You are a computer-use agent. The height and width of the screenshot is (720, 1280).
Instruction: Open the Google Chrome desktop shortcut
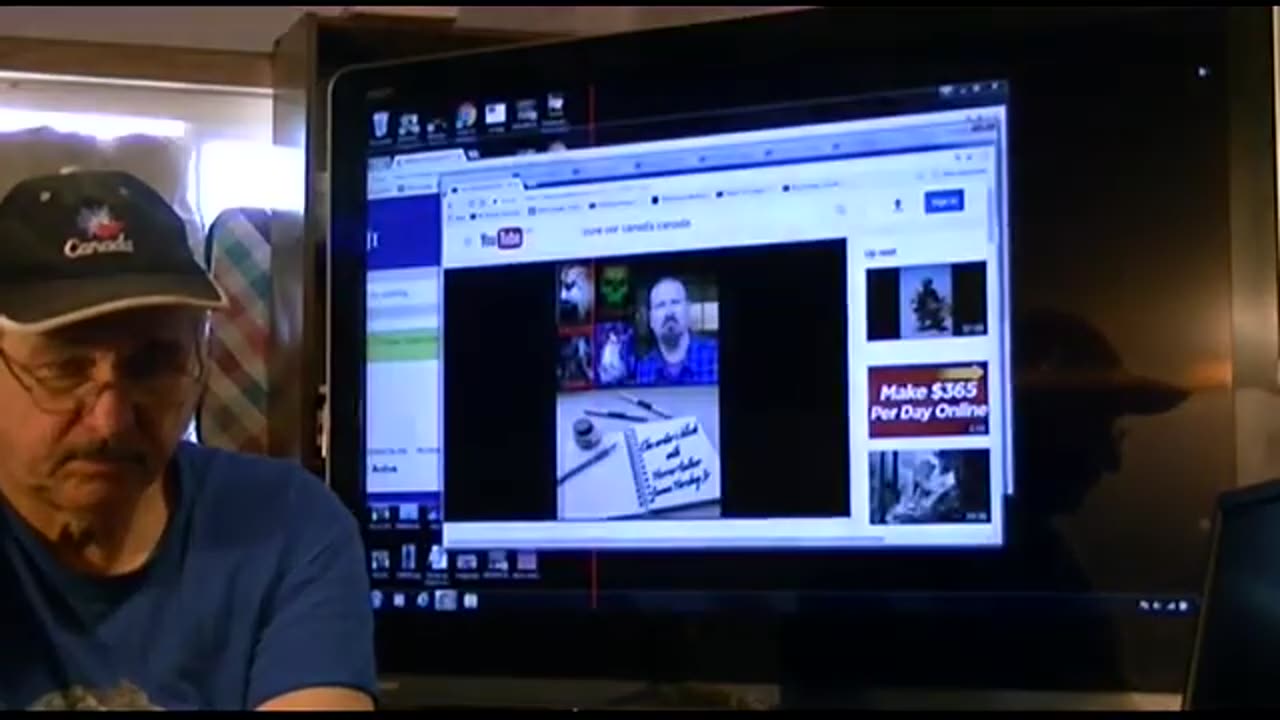click(x=466, y=118)
